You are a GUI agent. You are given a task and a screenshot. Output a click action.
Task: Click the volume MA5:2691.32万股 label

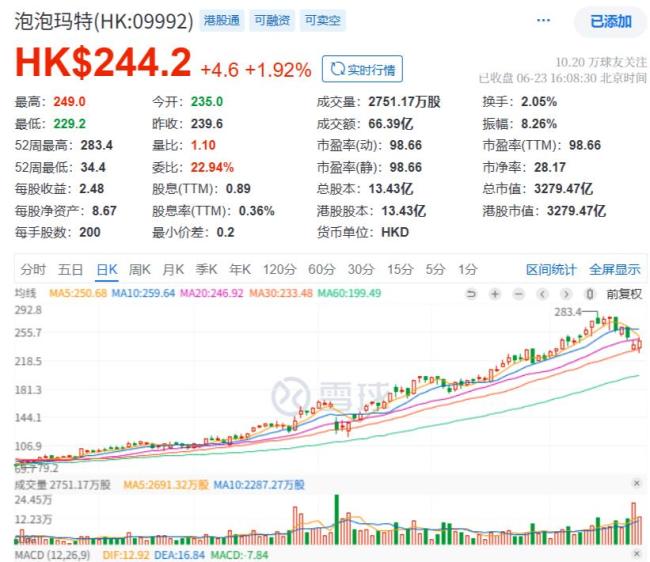166,485
